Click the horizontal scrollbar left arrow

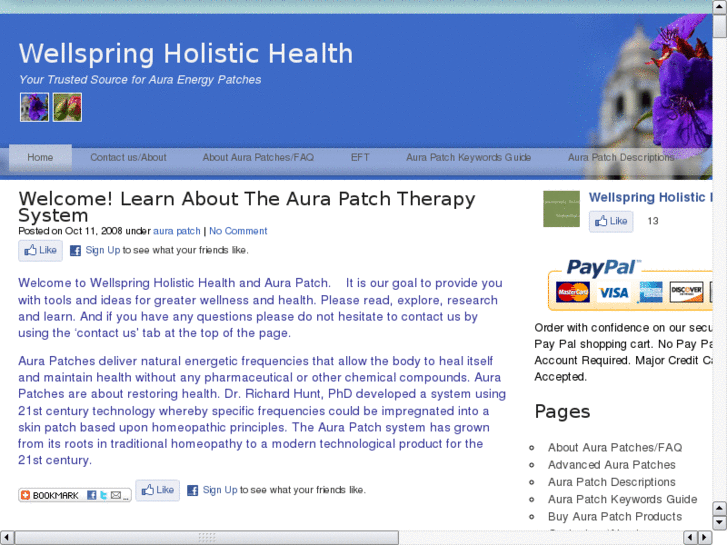[6, 538]
